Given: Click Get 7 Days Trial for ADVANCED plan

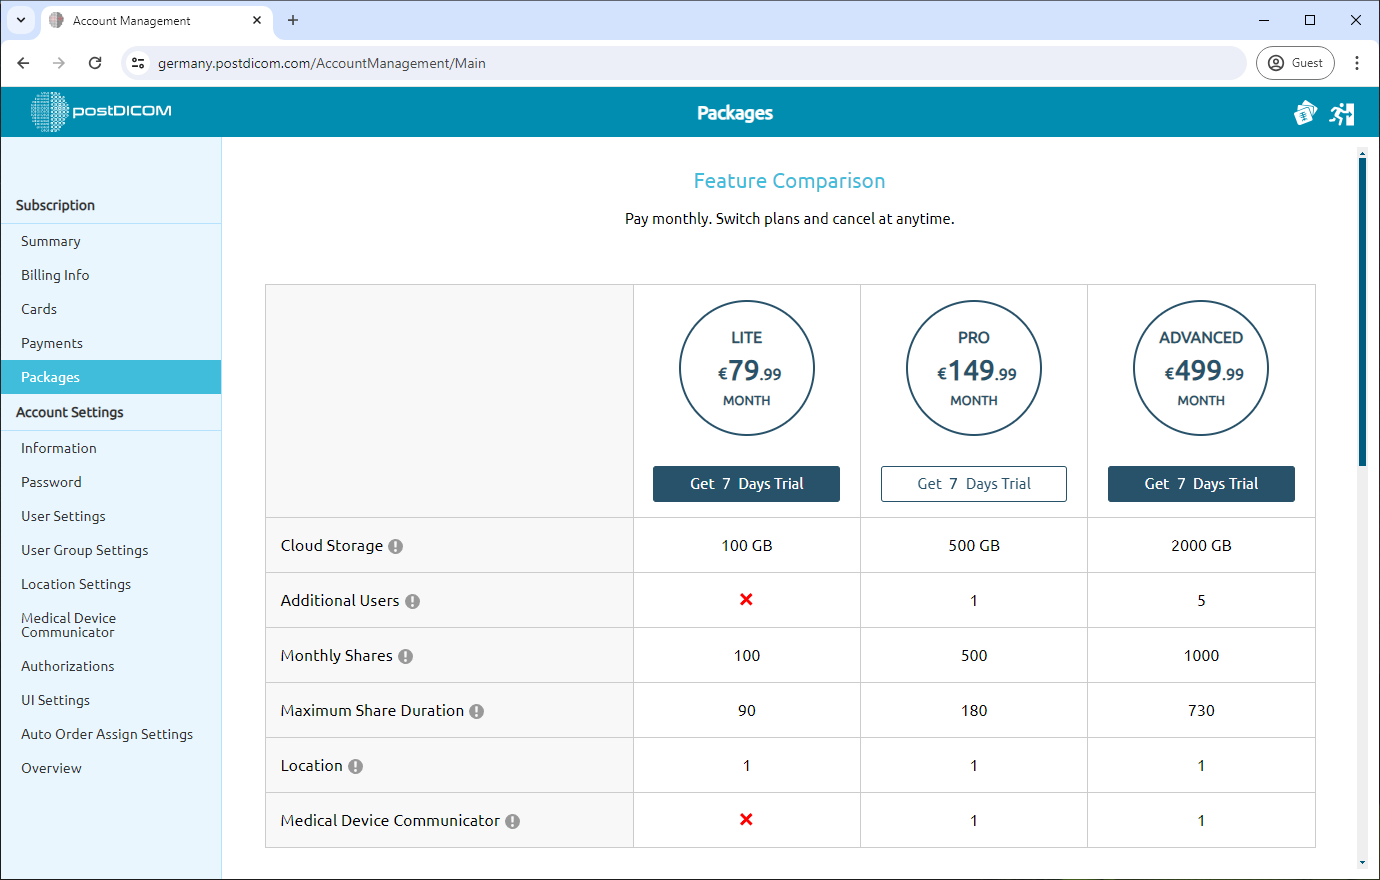Looking at the screenshot, I should coord(1200,484).
